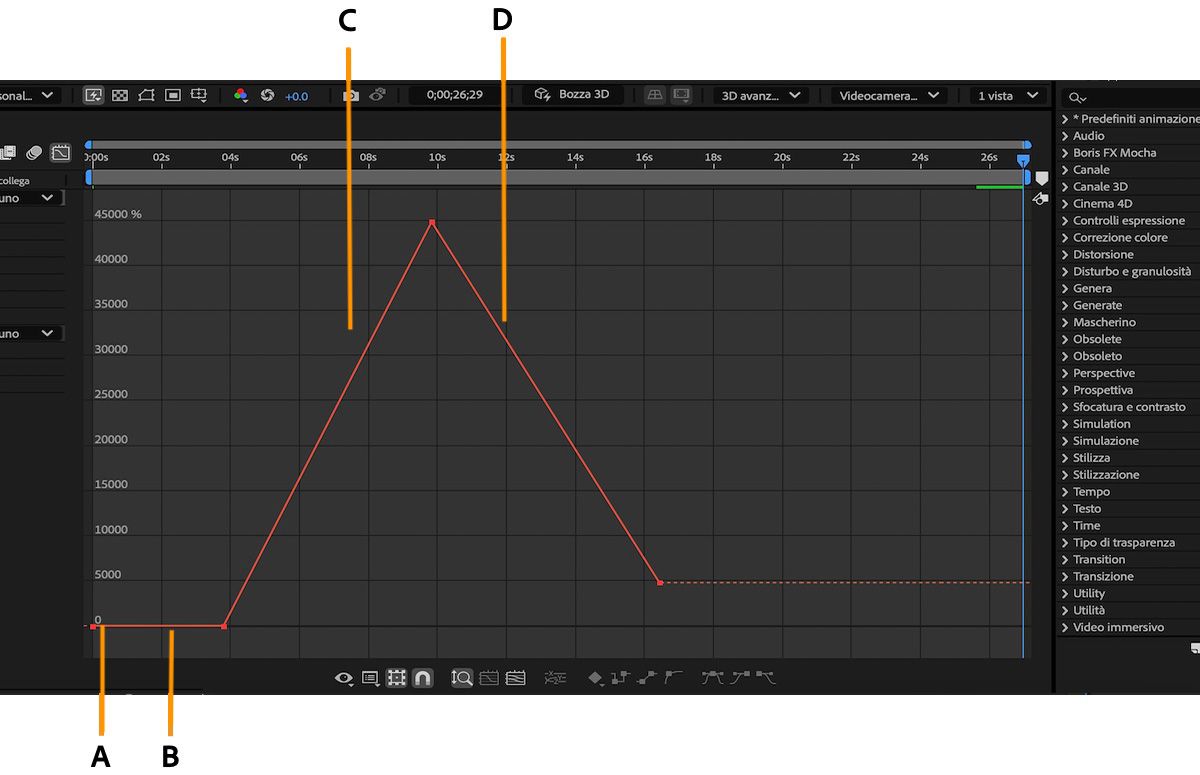Screen dimensions: 1200x775
Task: Enable snapping in the graph editor
Action: 423,678
